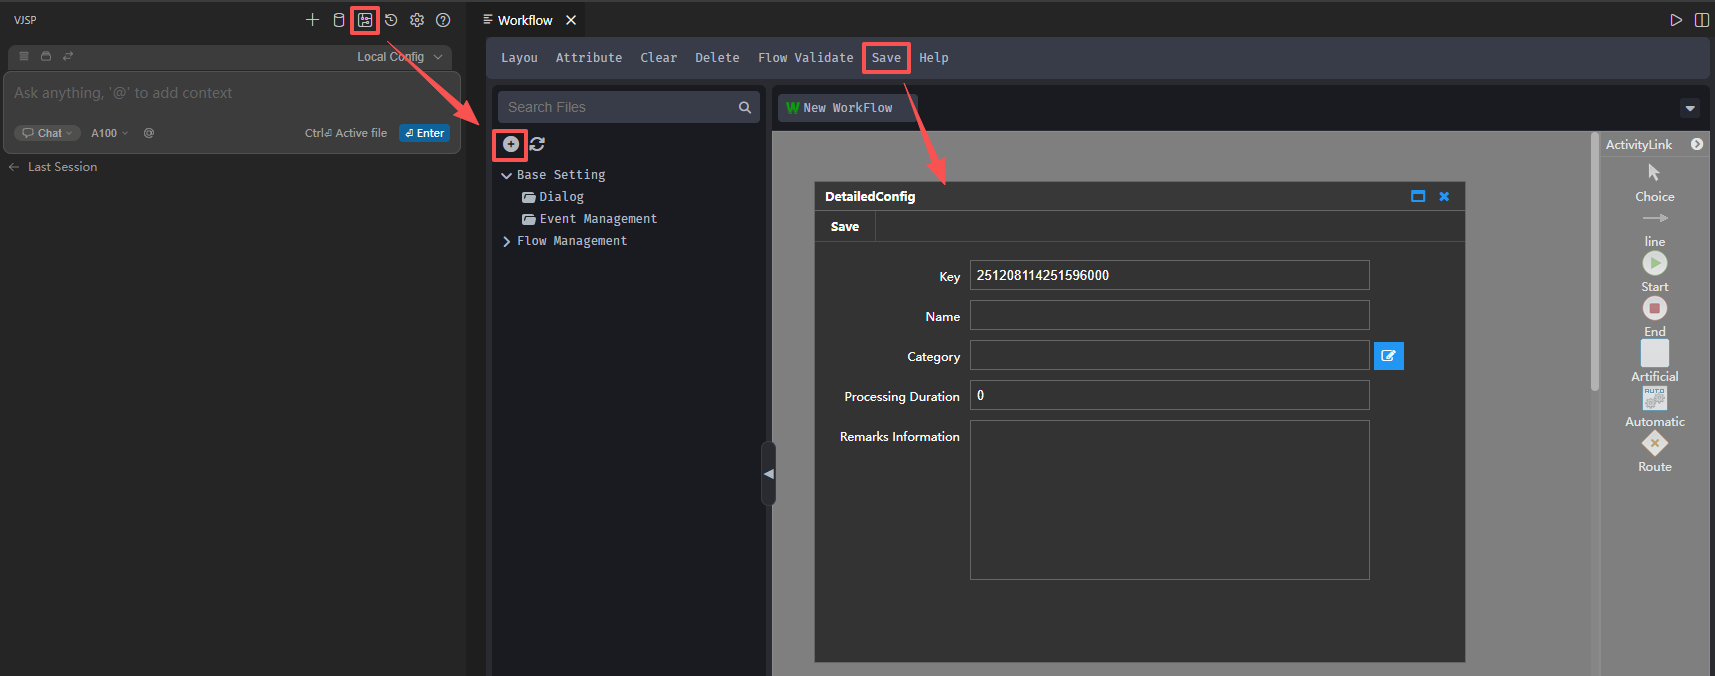This screenshot has height=676, width=1715.
Task: Click the Name input field
Action: pos(1169,316)
